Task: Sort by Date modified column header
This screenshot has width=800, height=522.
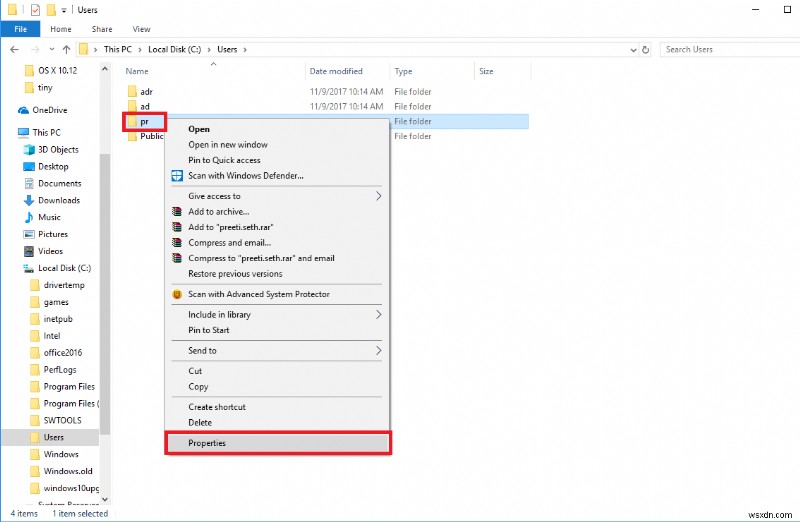Action: (x=336, y=71)
